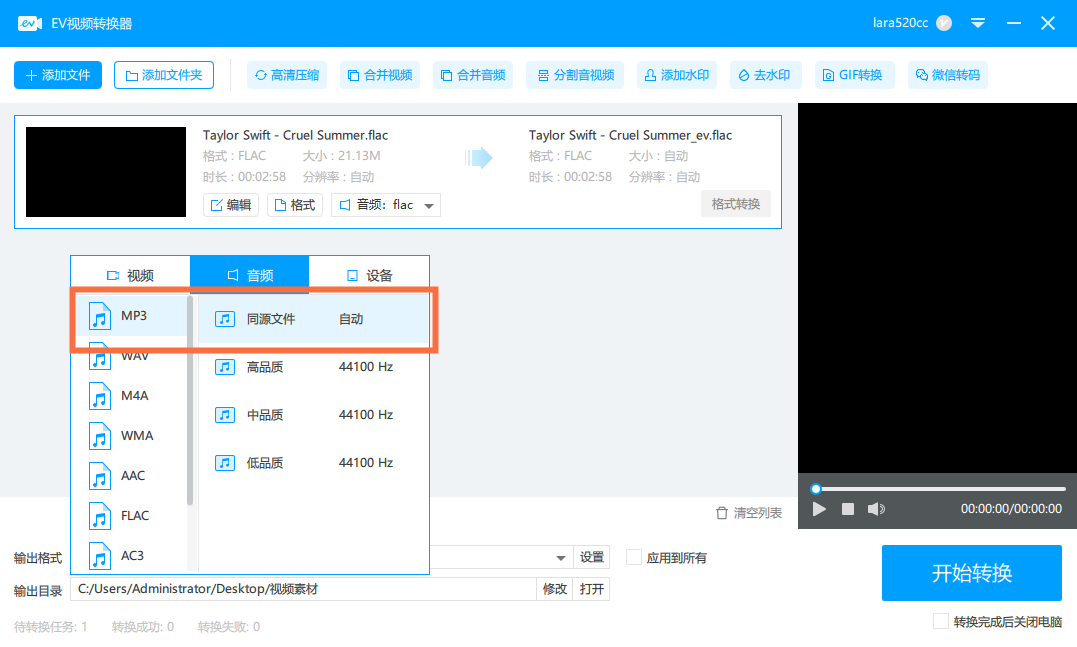Click the preview progress slider

(940, 489)
